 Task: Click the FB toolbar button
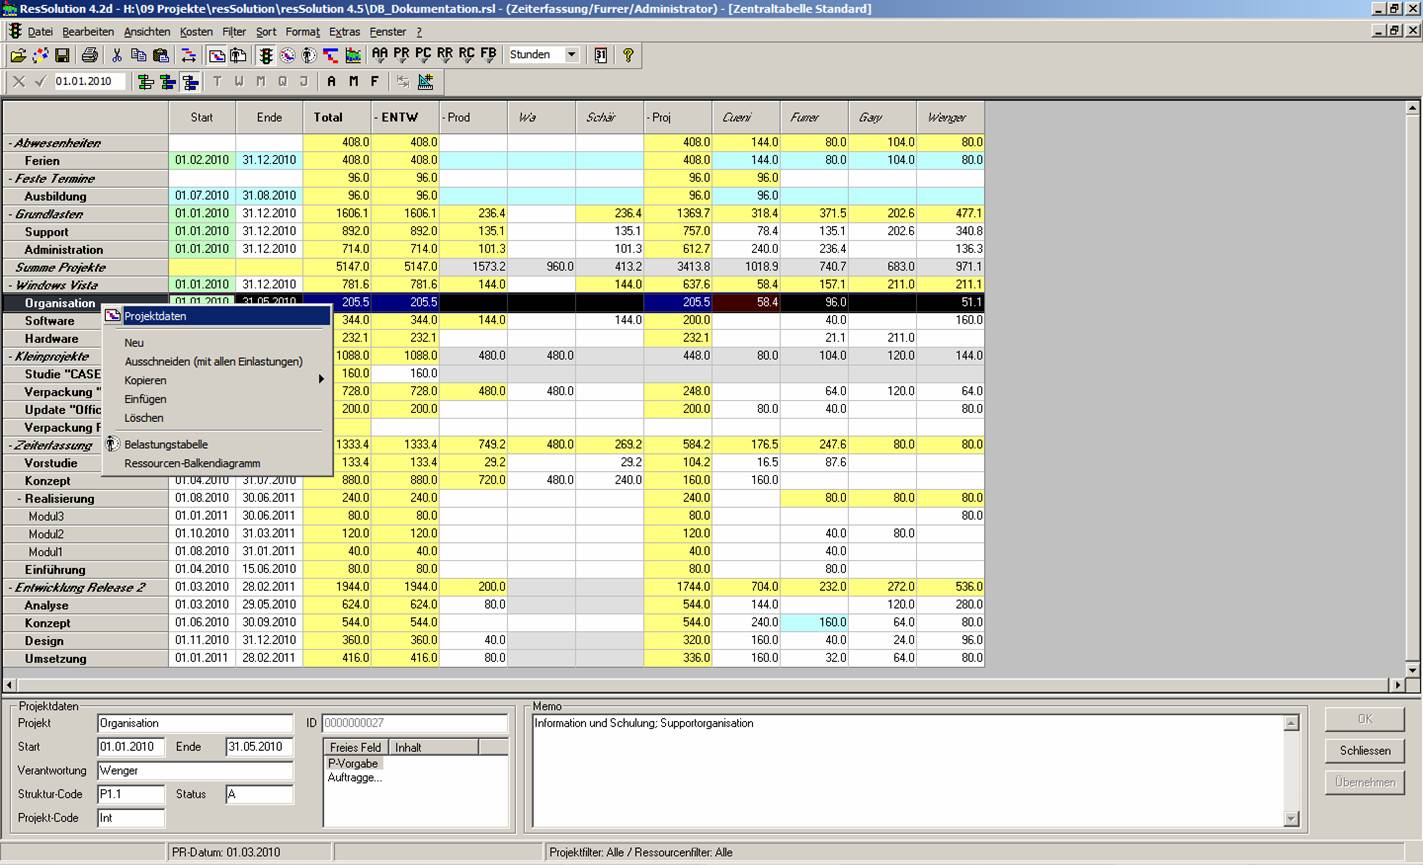click(488, 55)
